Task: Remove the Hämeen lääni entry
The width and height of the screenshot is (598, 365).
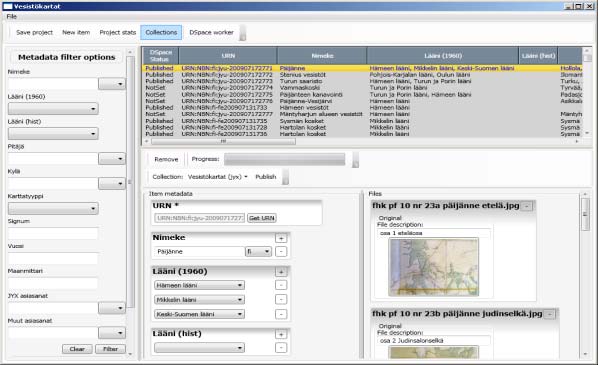Action: click(x=281, y=285)
